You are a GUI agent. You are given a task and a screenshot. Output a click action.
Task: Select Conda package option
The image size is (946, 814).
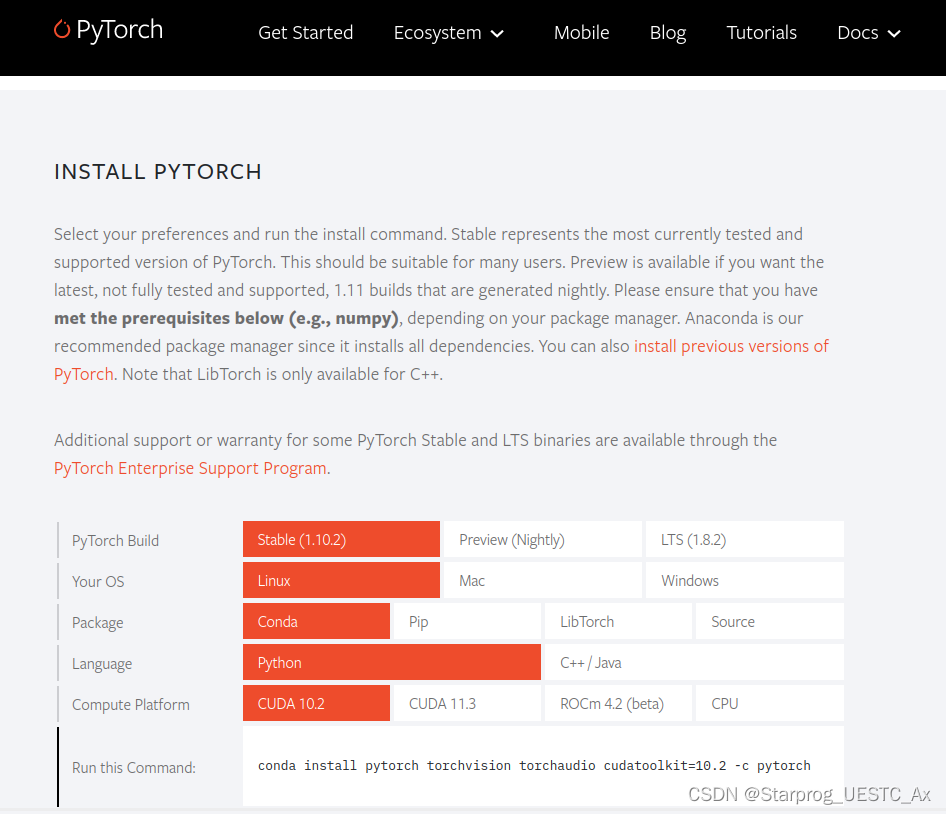[x=316, y=621]
